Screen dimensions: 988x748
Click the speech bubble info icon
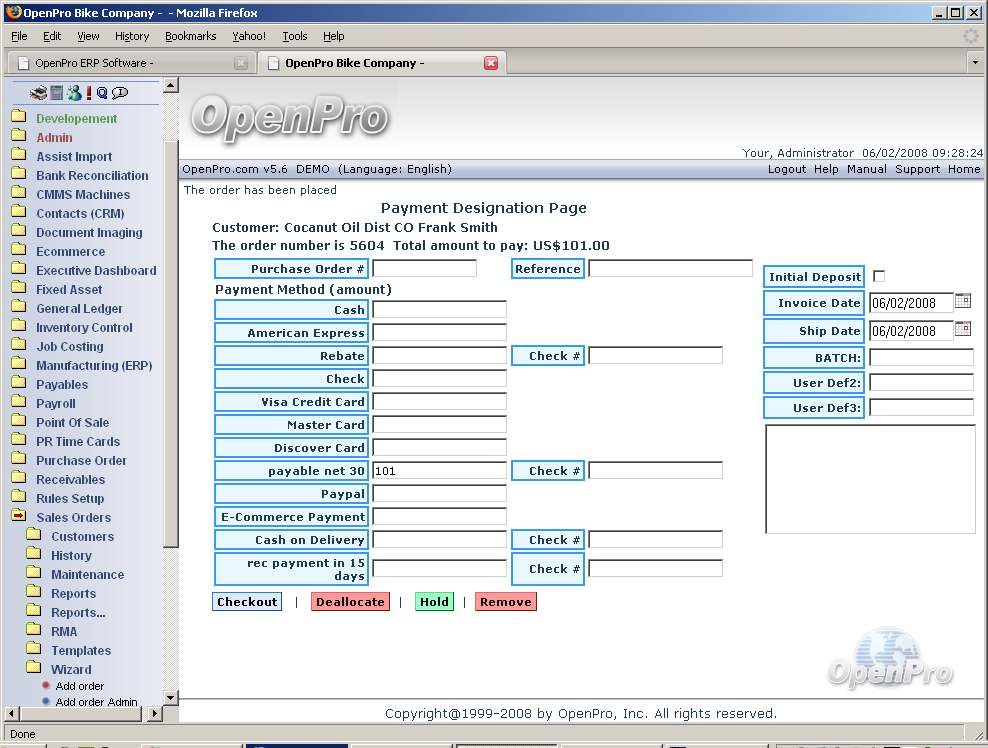(x=120, y=93)
